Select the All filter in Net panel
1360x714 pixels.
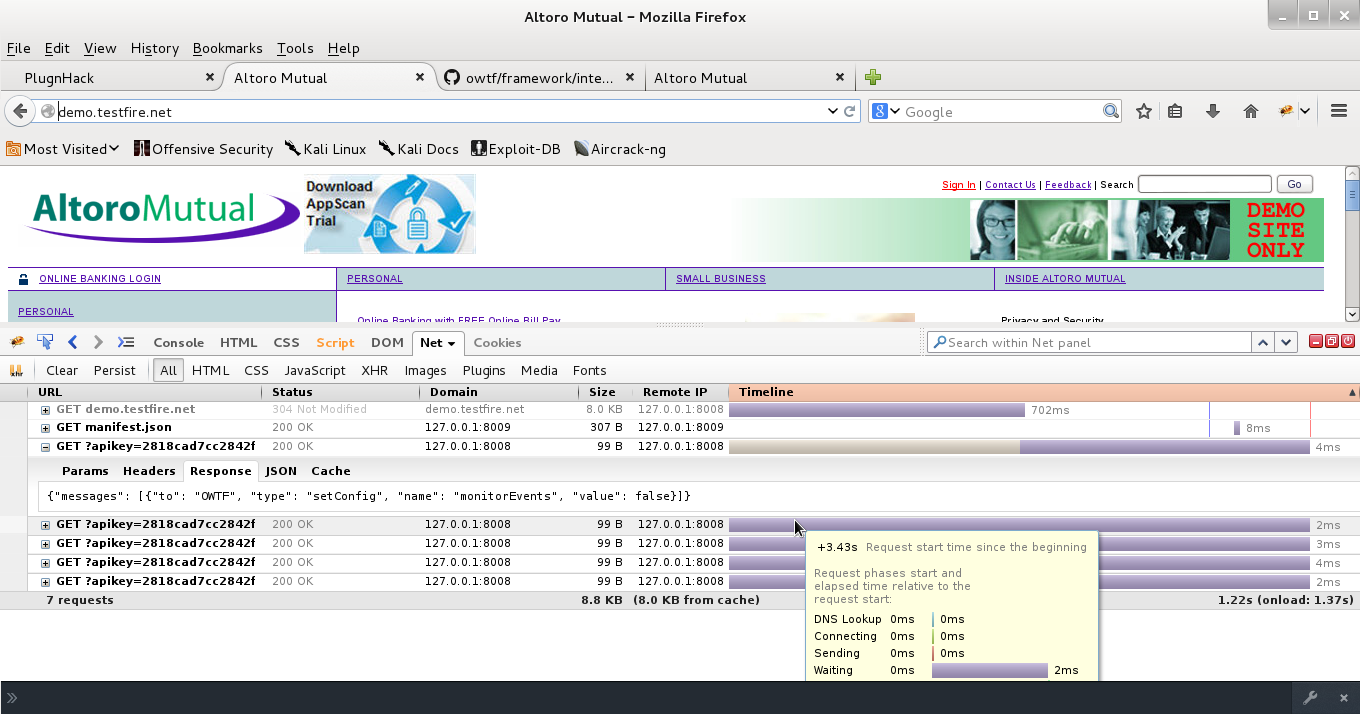168,370
